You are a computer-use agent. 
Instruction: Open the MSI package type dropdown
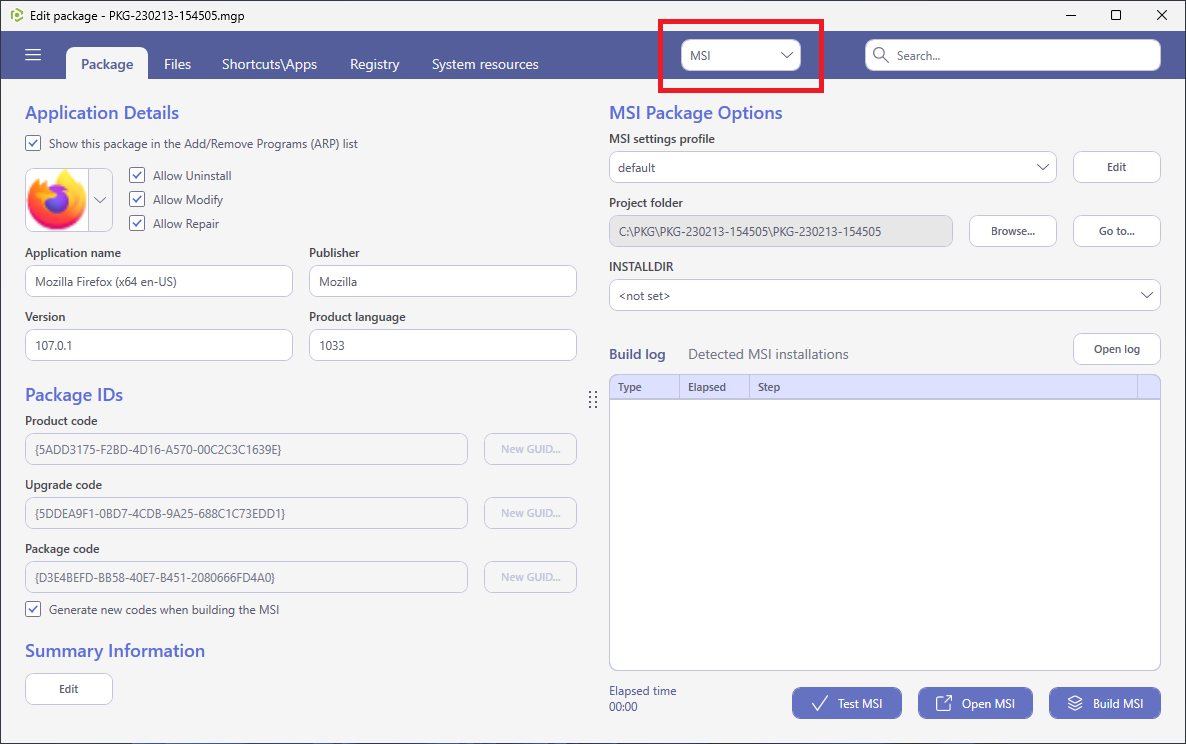point(740,55)
